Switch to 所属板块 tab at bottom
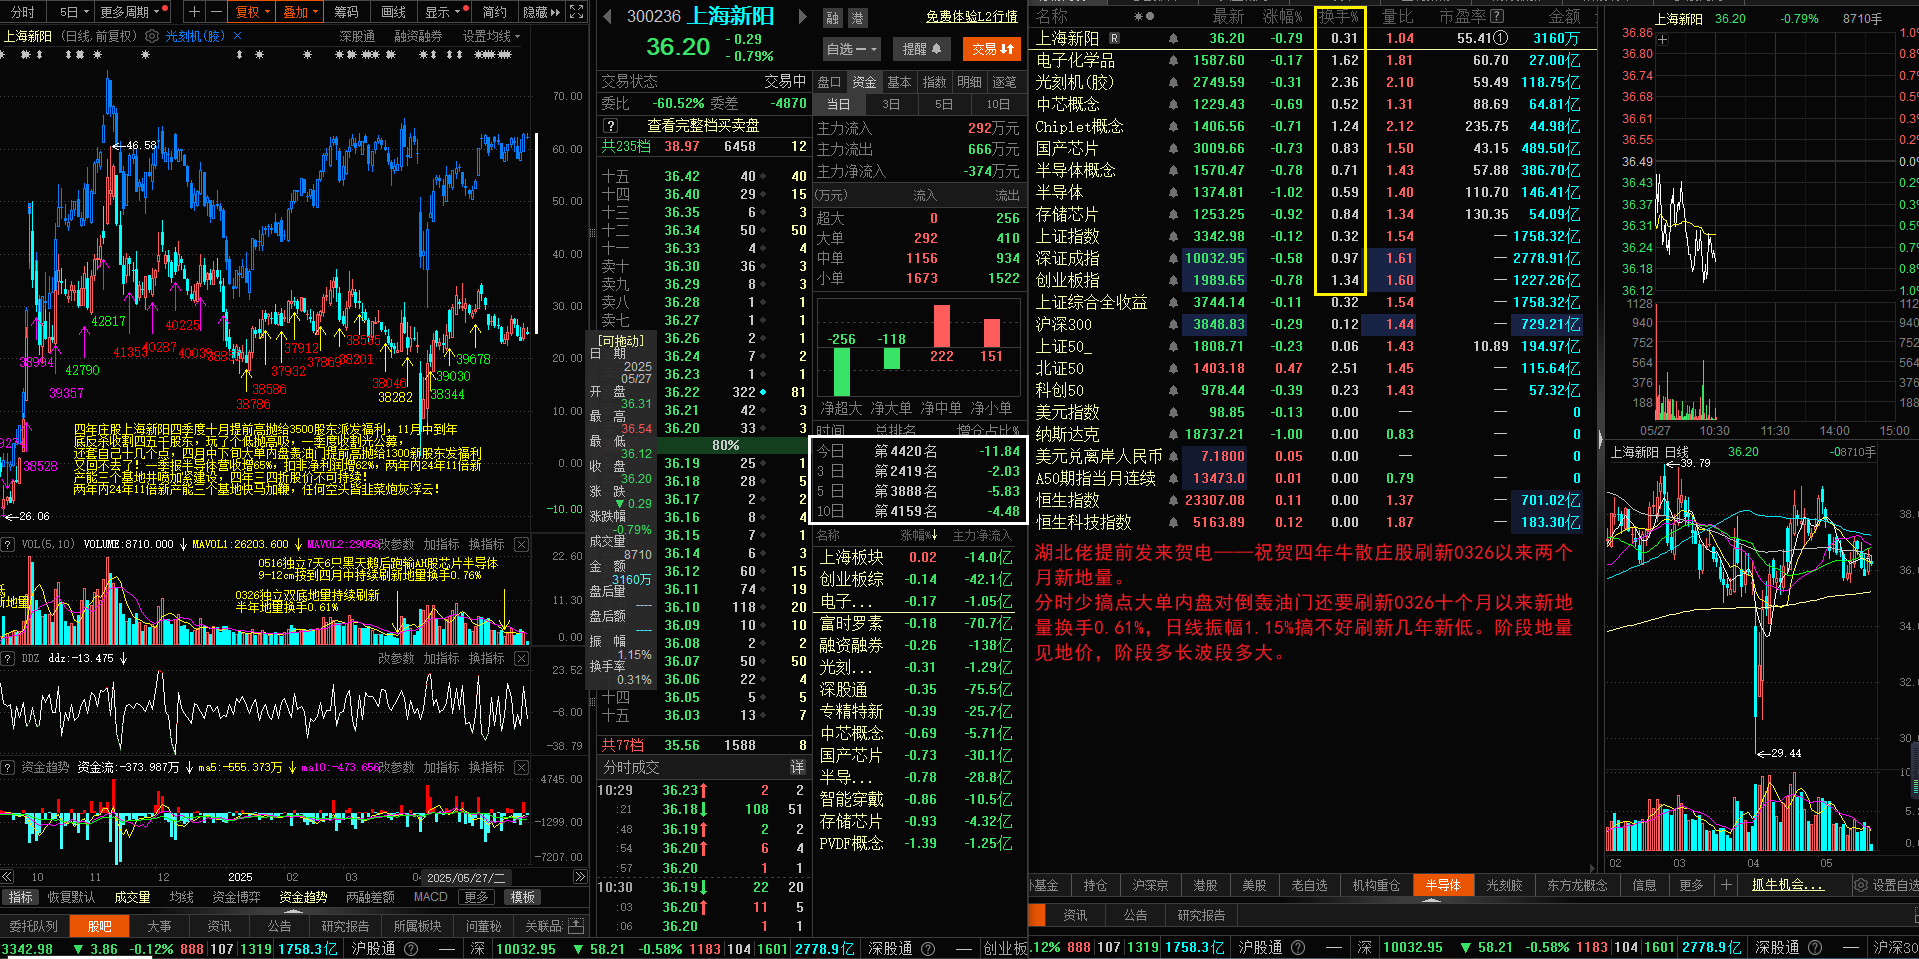 [x=417, y=926]
